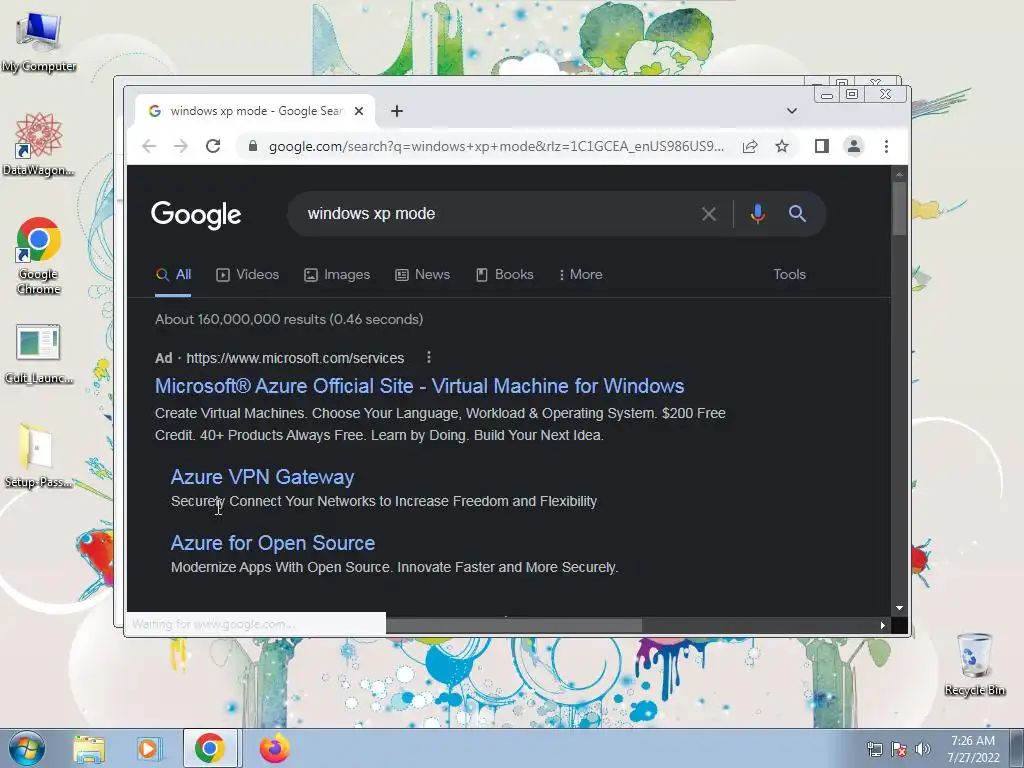The image size is (1024, 768).
Task: Close the 'windows xp mode' tab
Action: pos(359,111)
